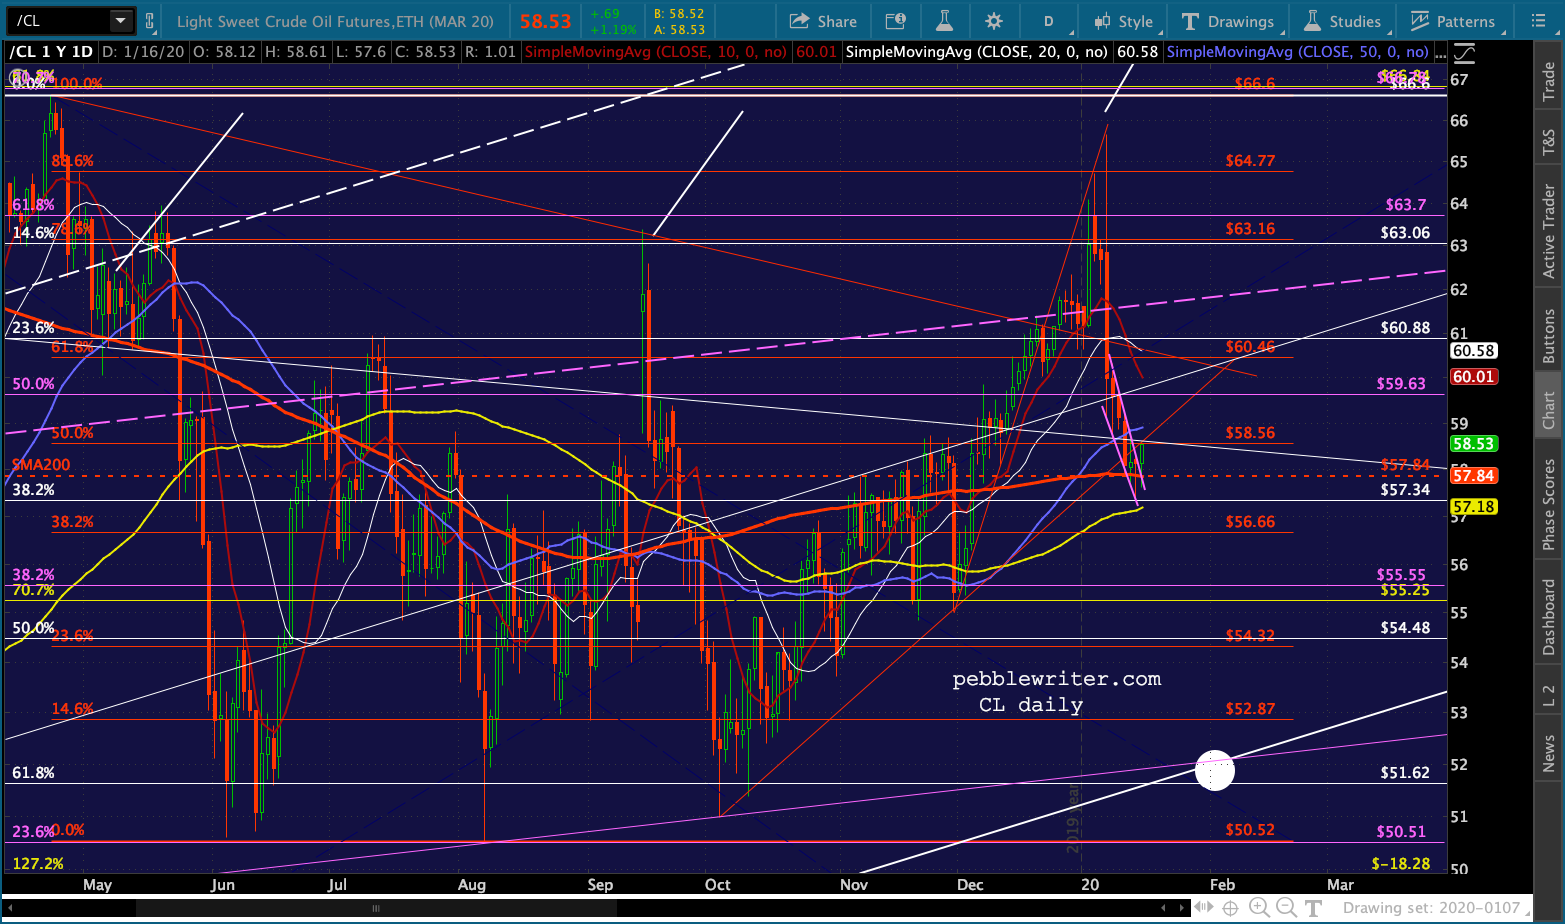Click the chart line-style icon below toolbar

(1463, 52)
